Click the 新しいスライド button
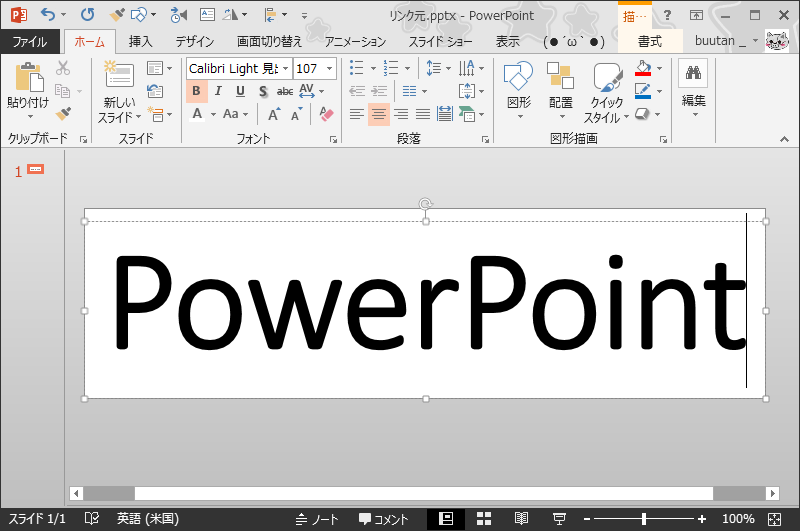 pyautogui.click(x=119, y=92)
